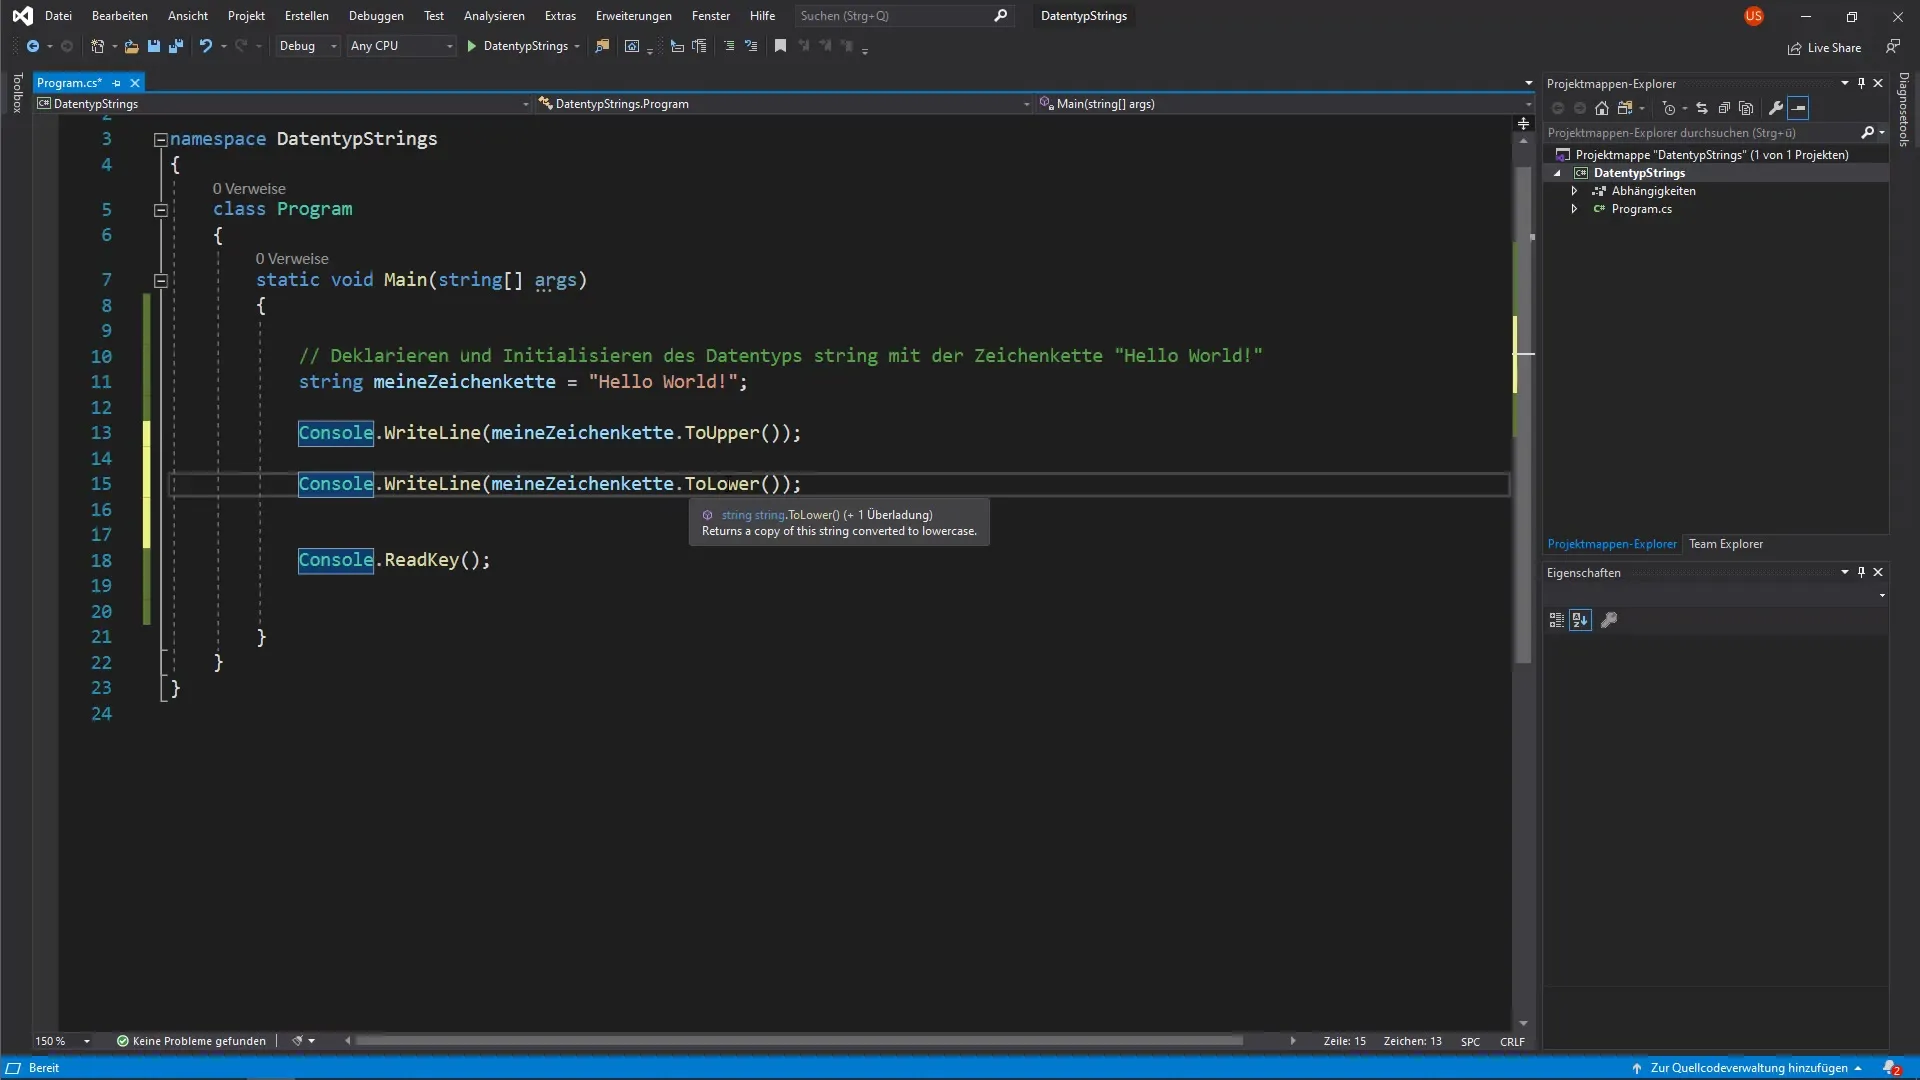Toggle a bookmark with the bookmark icon

point(780,46)
